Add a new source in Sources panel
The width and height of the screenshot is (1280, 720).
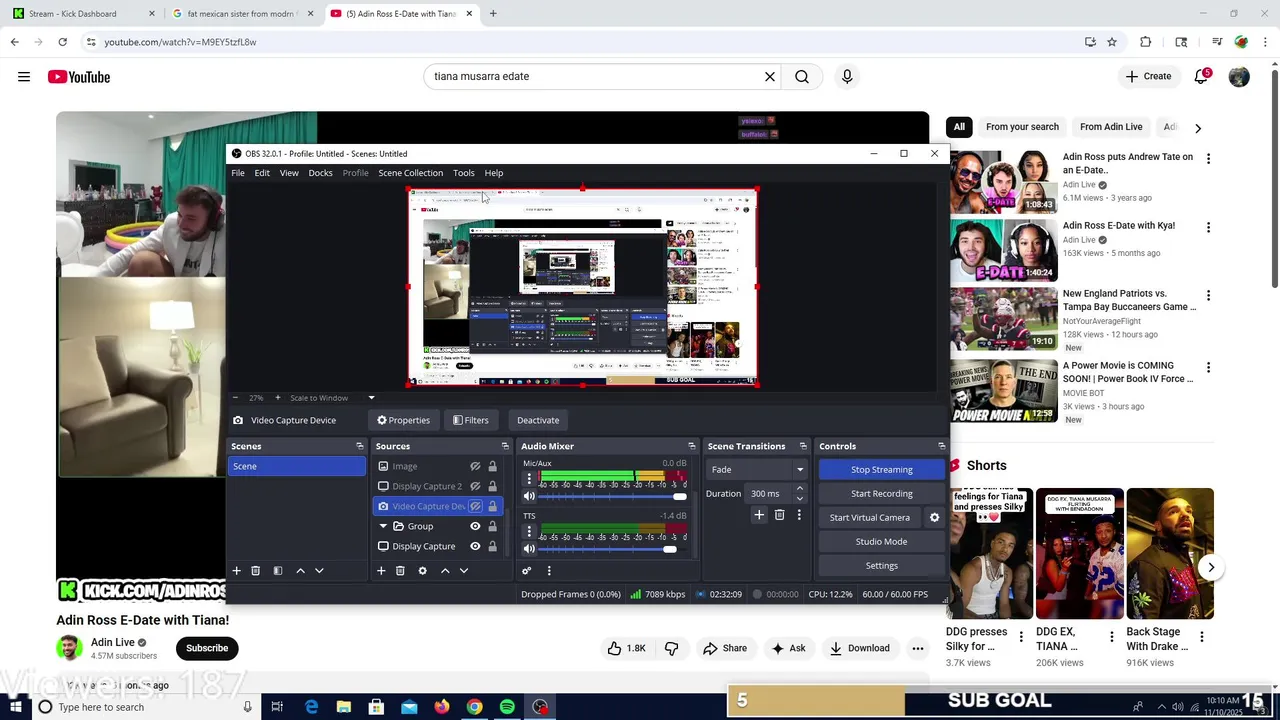click(x=381, y=570)
